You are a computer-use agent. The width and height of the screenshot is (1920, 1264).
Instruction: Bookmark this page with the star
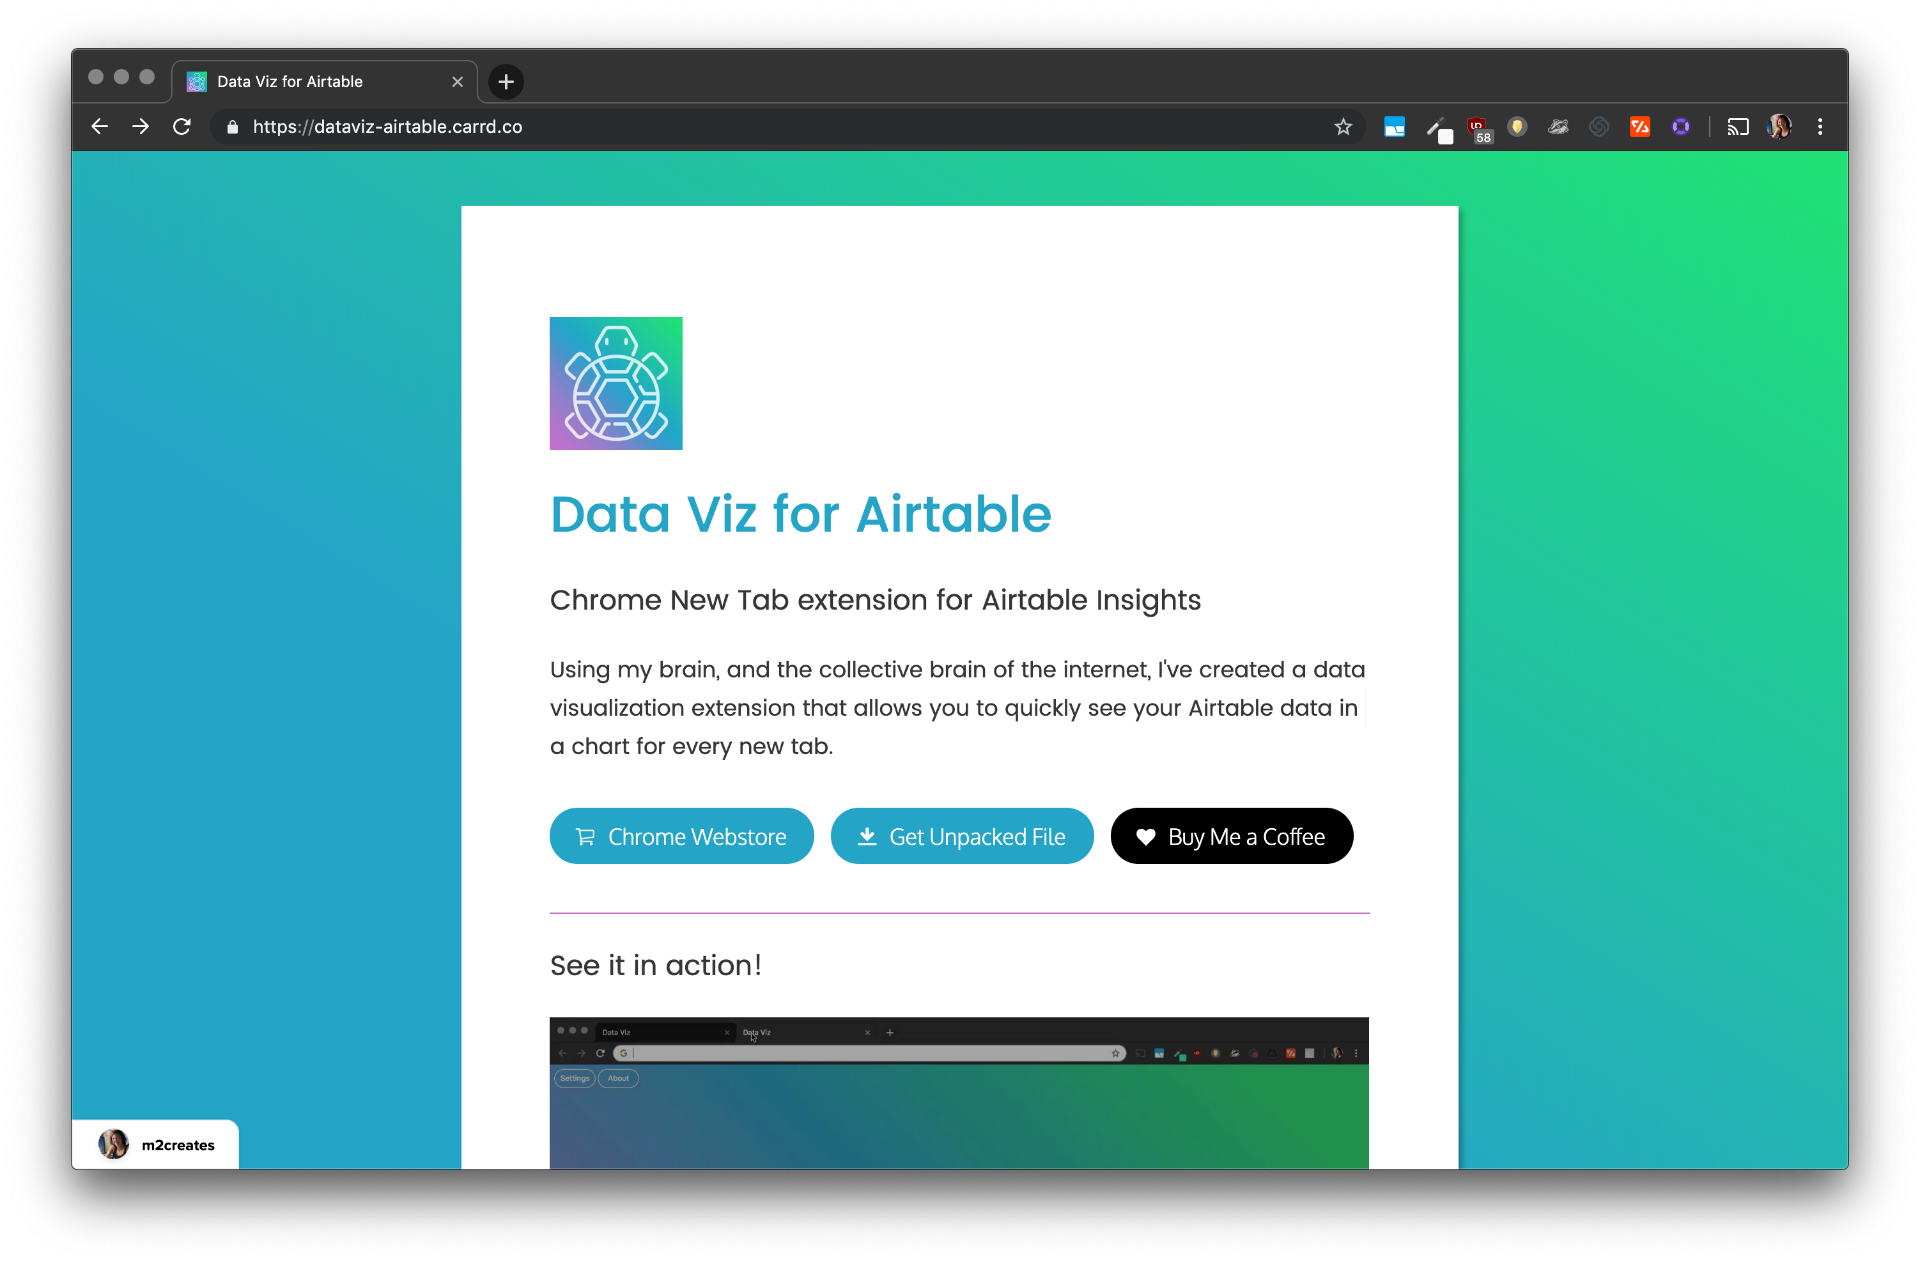(1344, 127)
